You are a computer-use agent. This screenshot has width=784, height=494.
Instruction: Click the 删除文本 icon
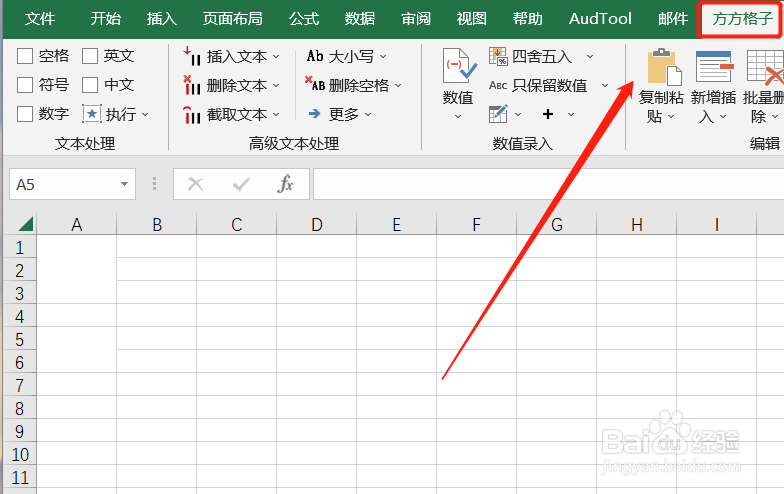pyautogui.click(x=192, y=86)
